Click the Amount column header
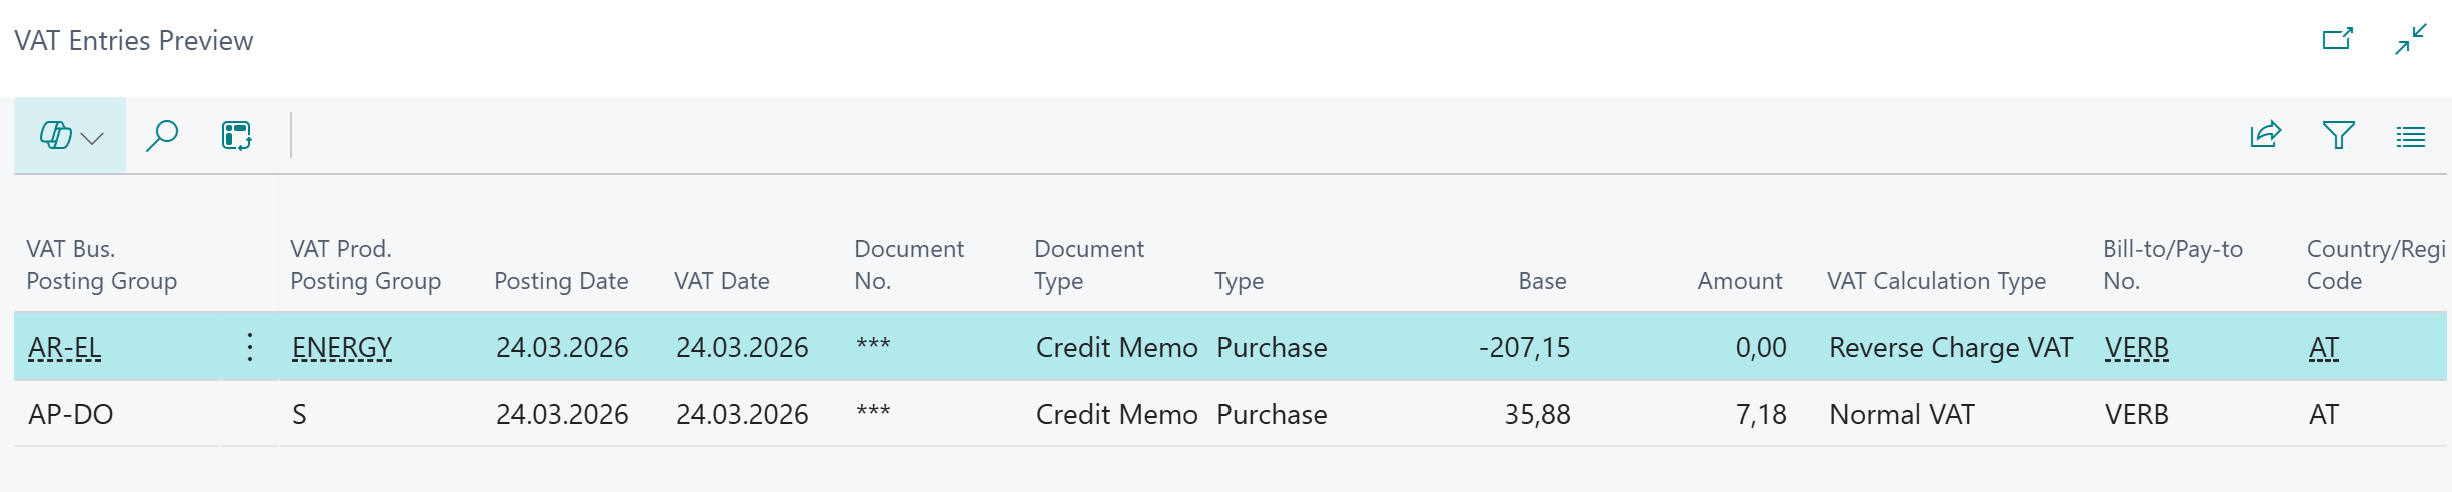Screen dimensions: 2452x492 pos(1739,281)
